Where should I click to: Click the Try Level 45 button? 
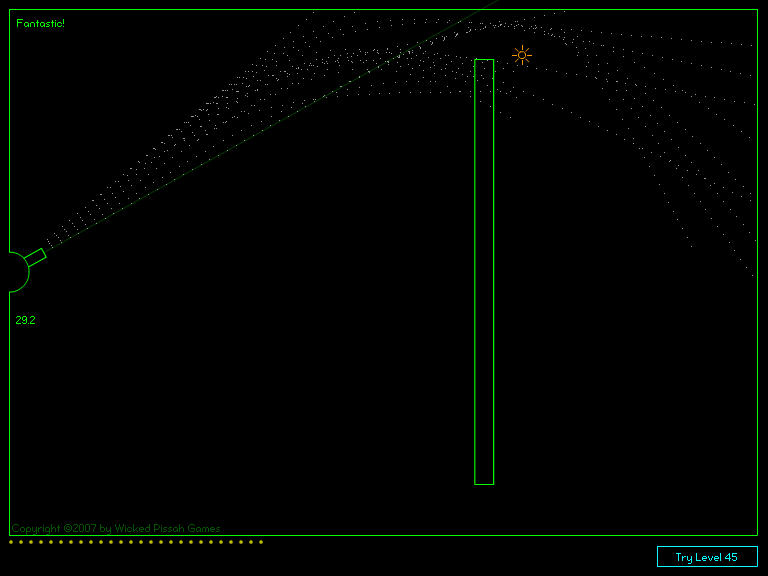coord(707,556)
